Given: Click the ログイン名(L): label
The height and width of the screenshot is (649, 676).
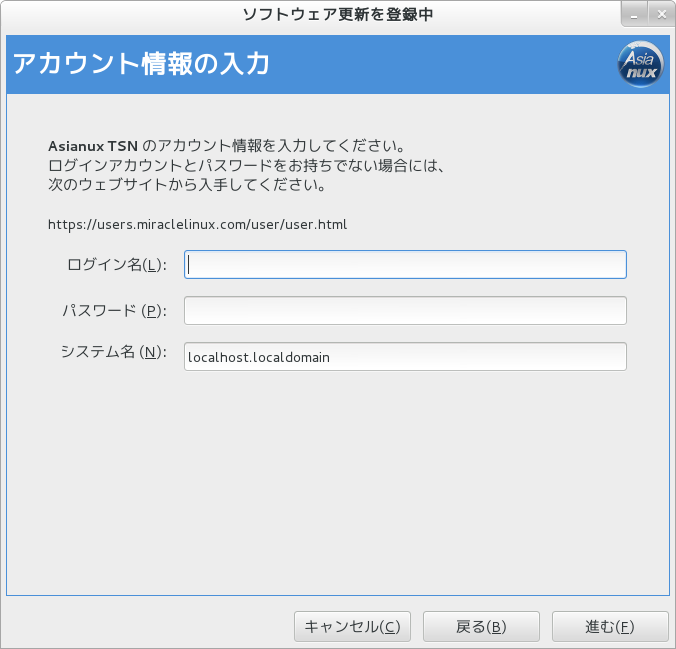Looking at the screenshot, I should (x=116, y=265).
